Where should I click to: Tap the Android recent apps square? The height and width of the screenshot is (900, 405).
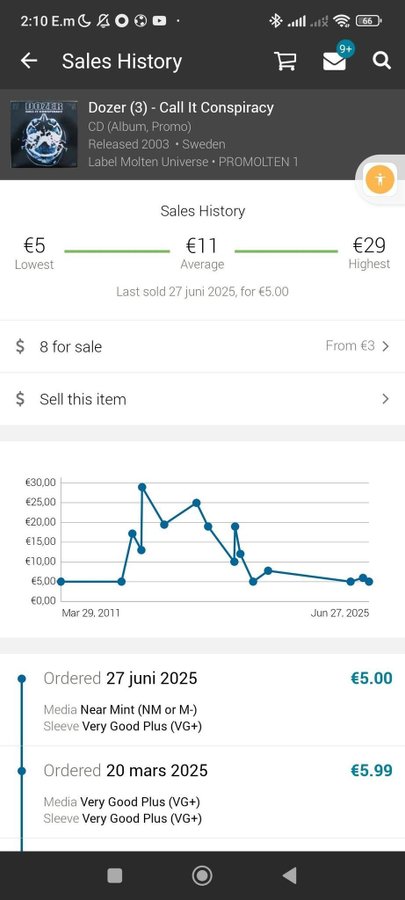click(x=115, y=875)
